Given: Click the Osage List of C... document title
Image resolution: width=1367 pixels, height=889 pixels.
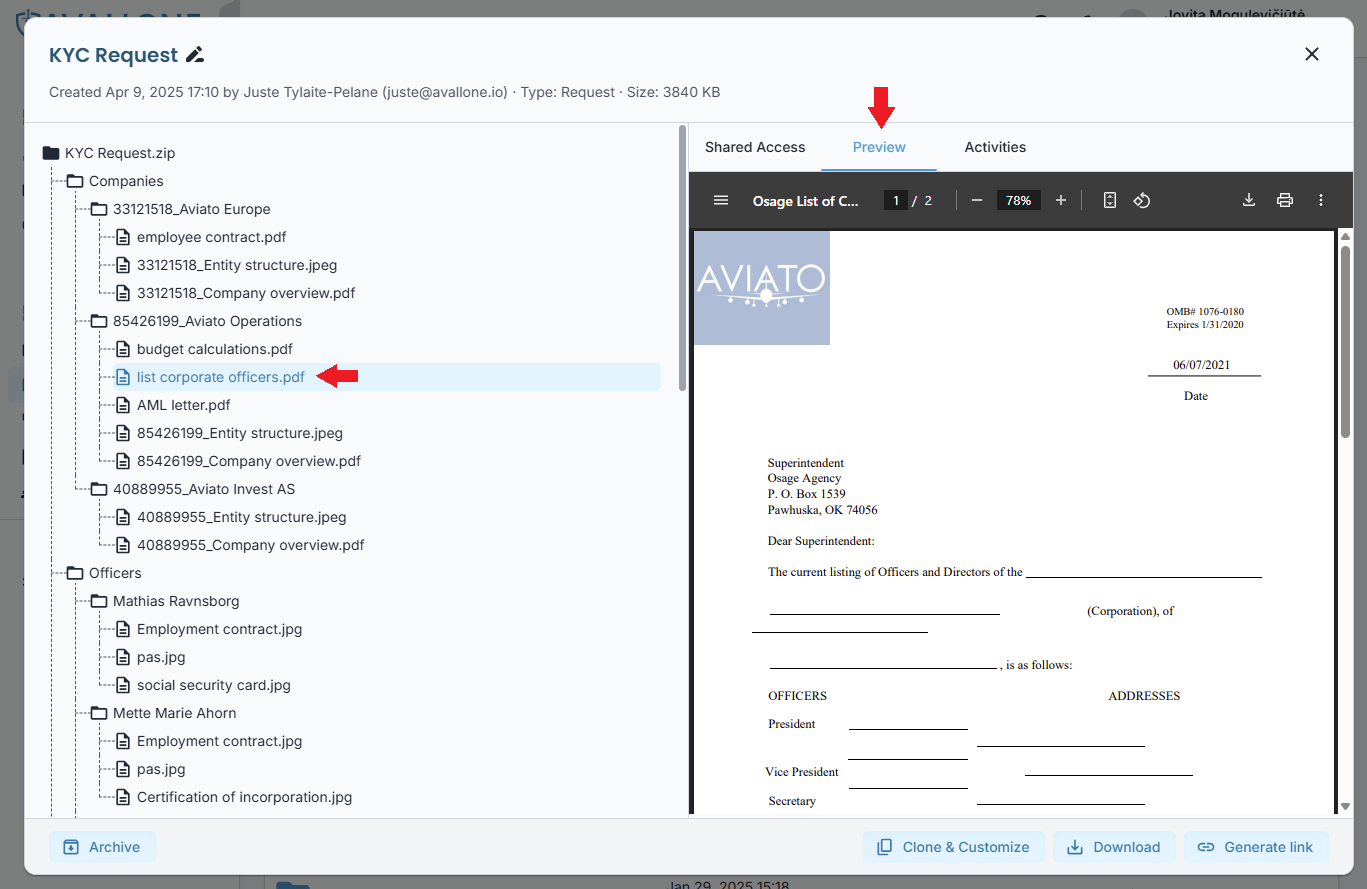Looking at the screenshot, I should click(x=806, y=200).
